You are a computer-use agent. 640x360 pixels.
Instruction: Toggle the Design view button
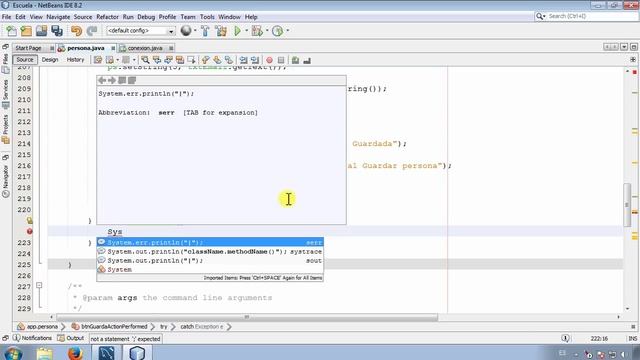(x=50, y=60)
